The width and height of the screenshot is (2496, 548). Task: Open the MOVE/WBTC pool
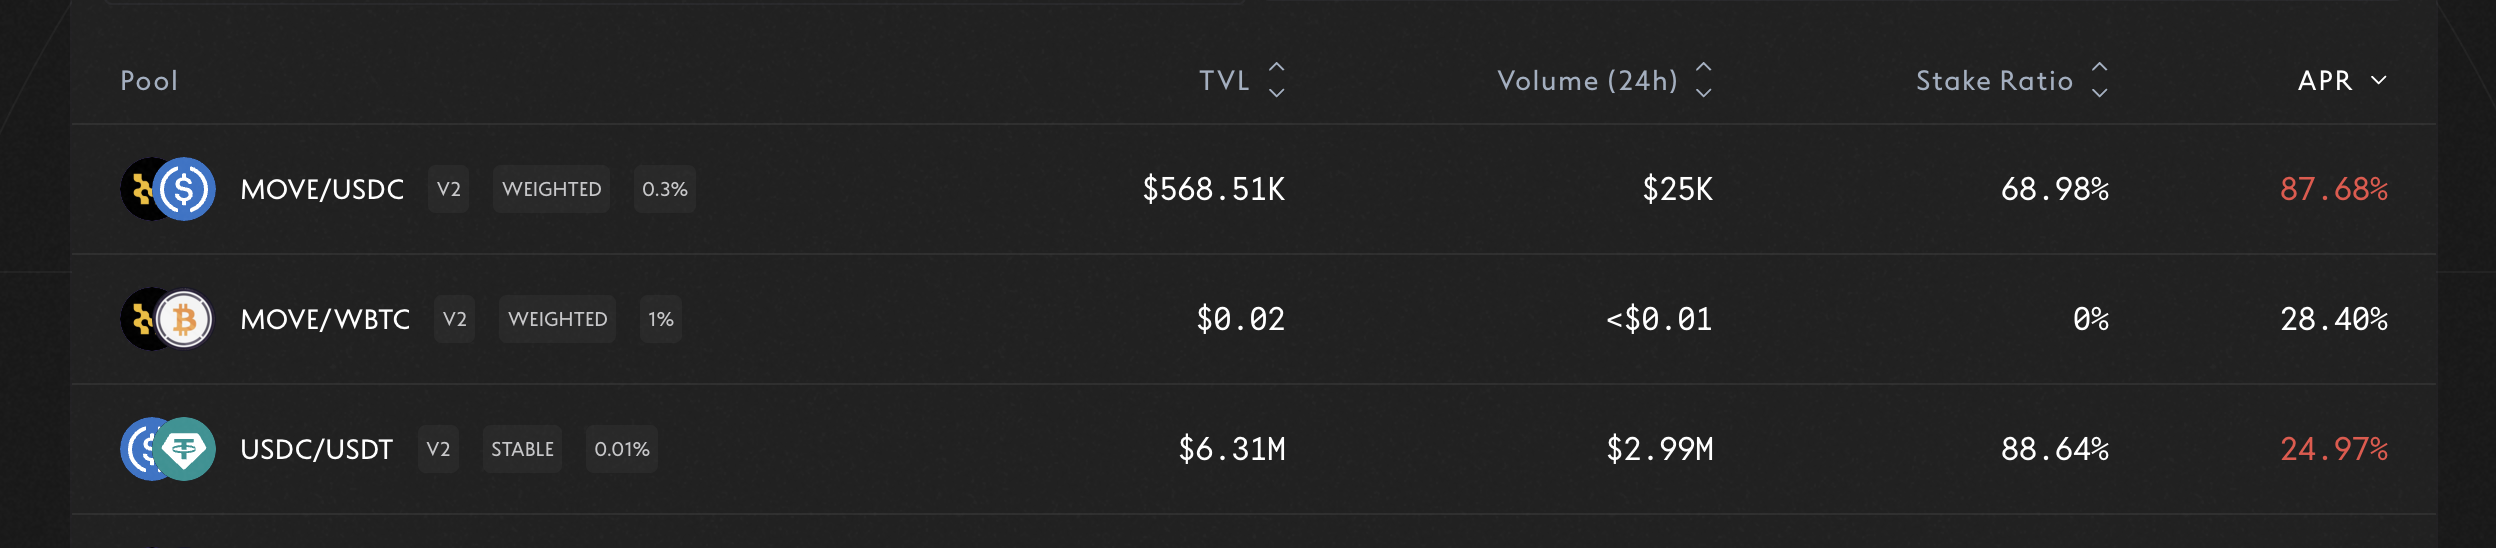tap(325, 319)
